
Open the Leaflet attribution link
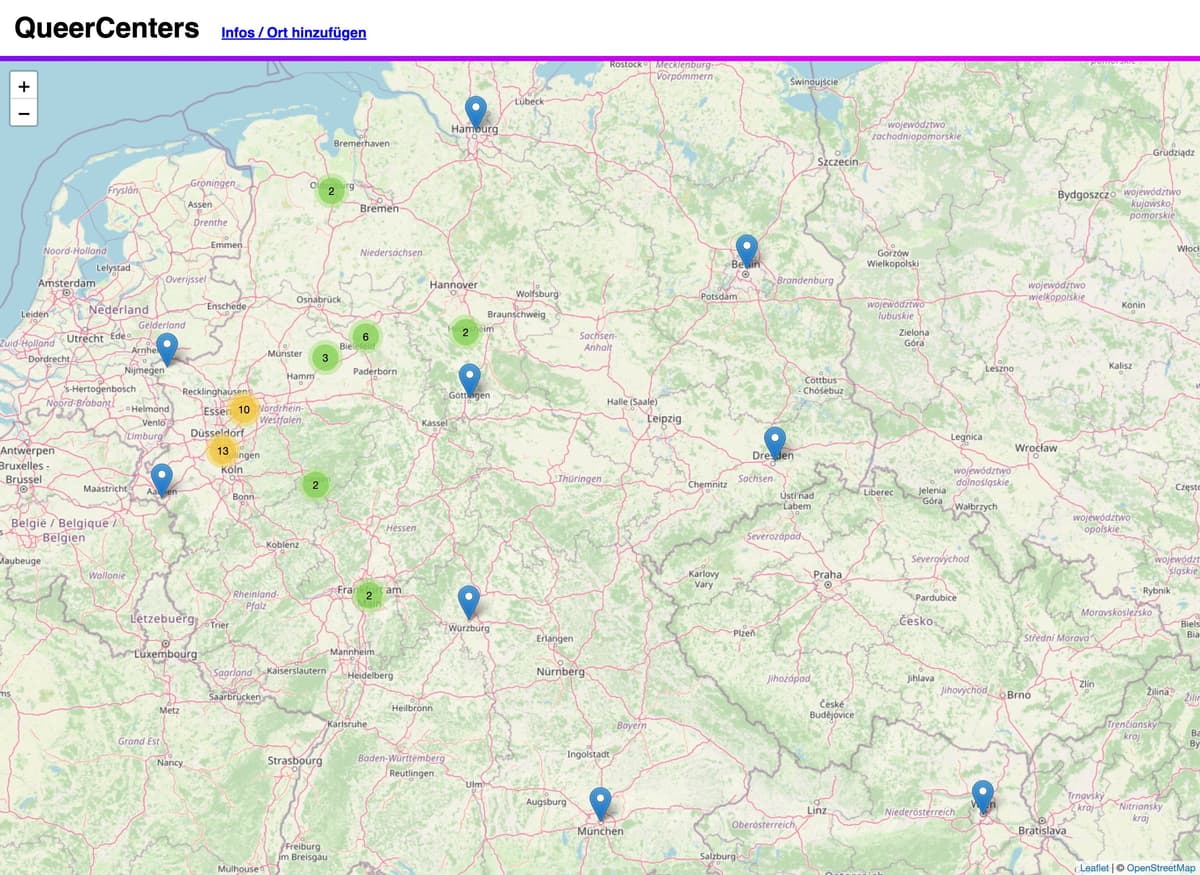(x=1095, y=868)
